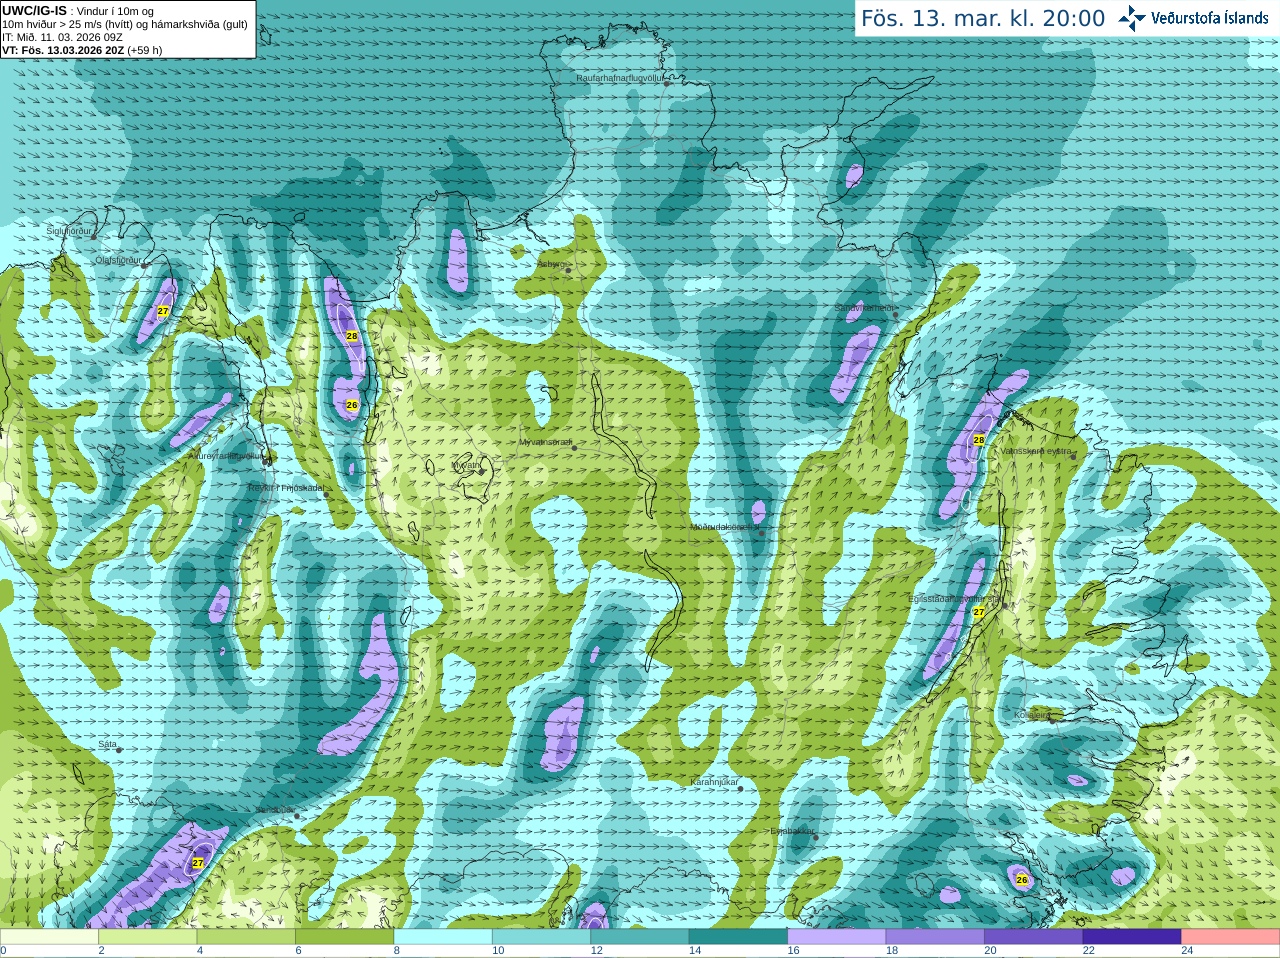Click the legend value 8
1280x958 pixels.
coord(397,951)
